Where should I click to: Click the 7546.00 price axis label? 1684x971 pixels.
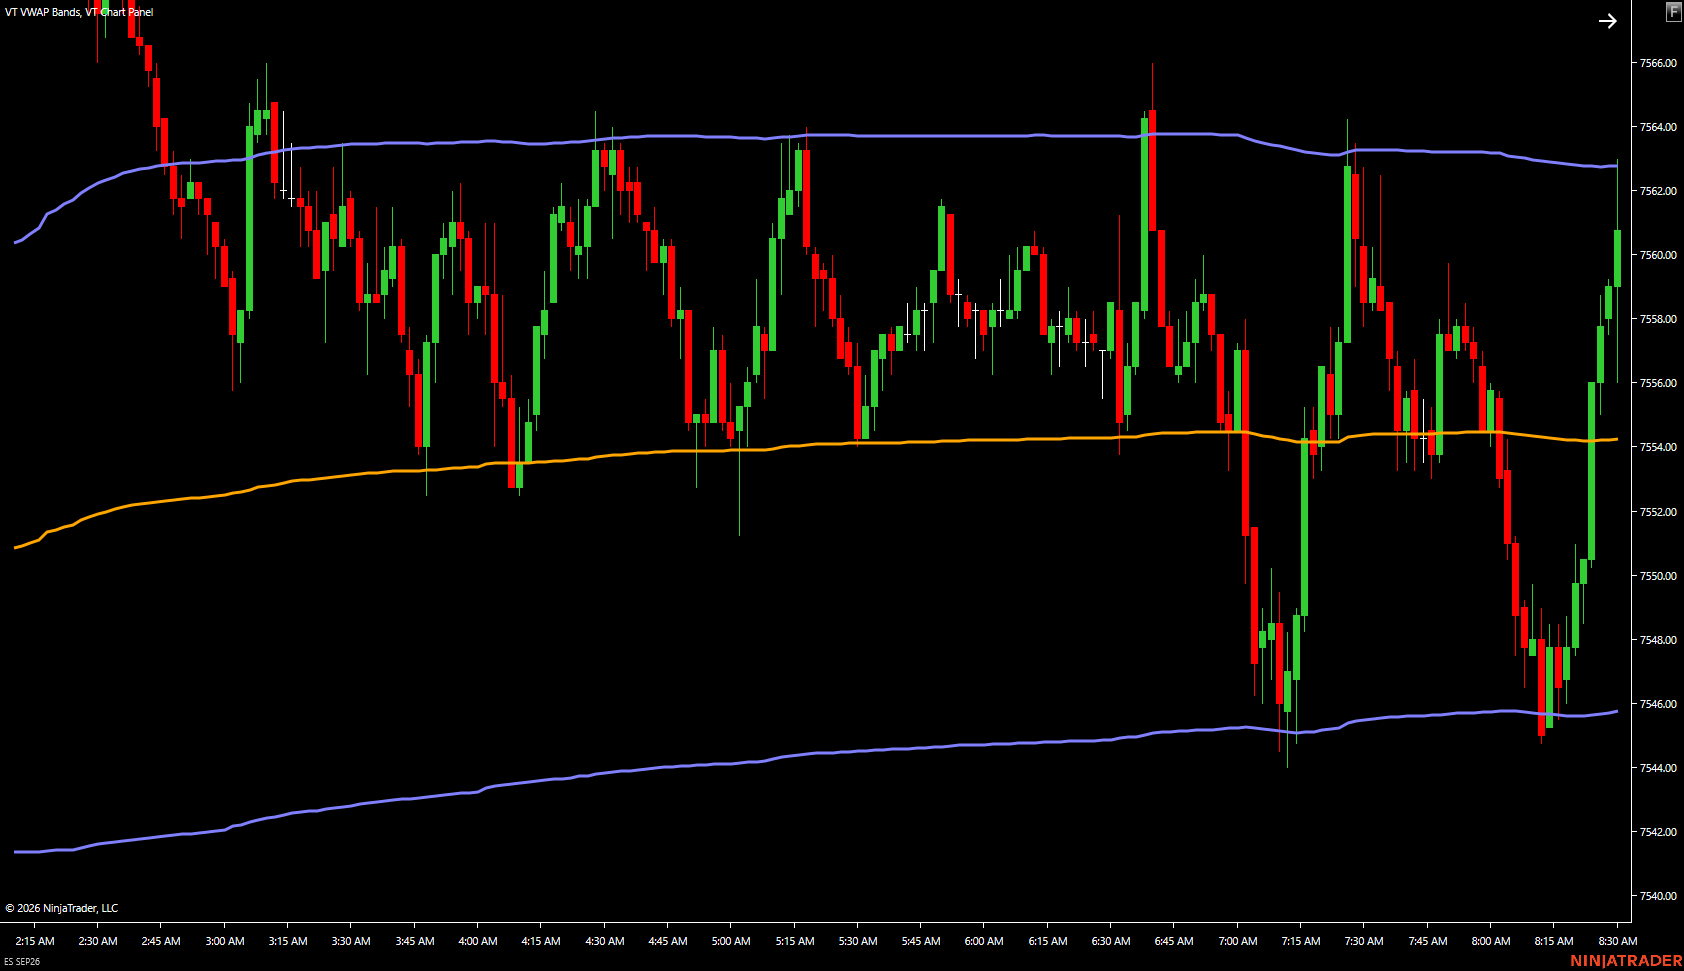coord(1658,704)
